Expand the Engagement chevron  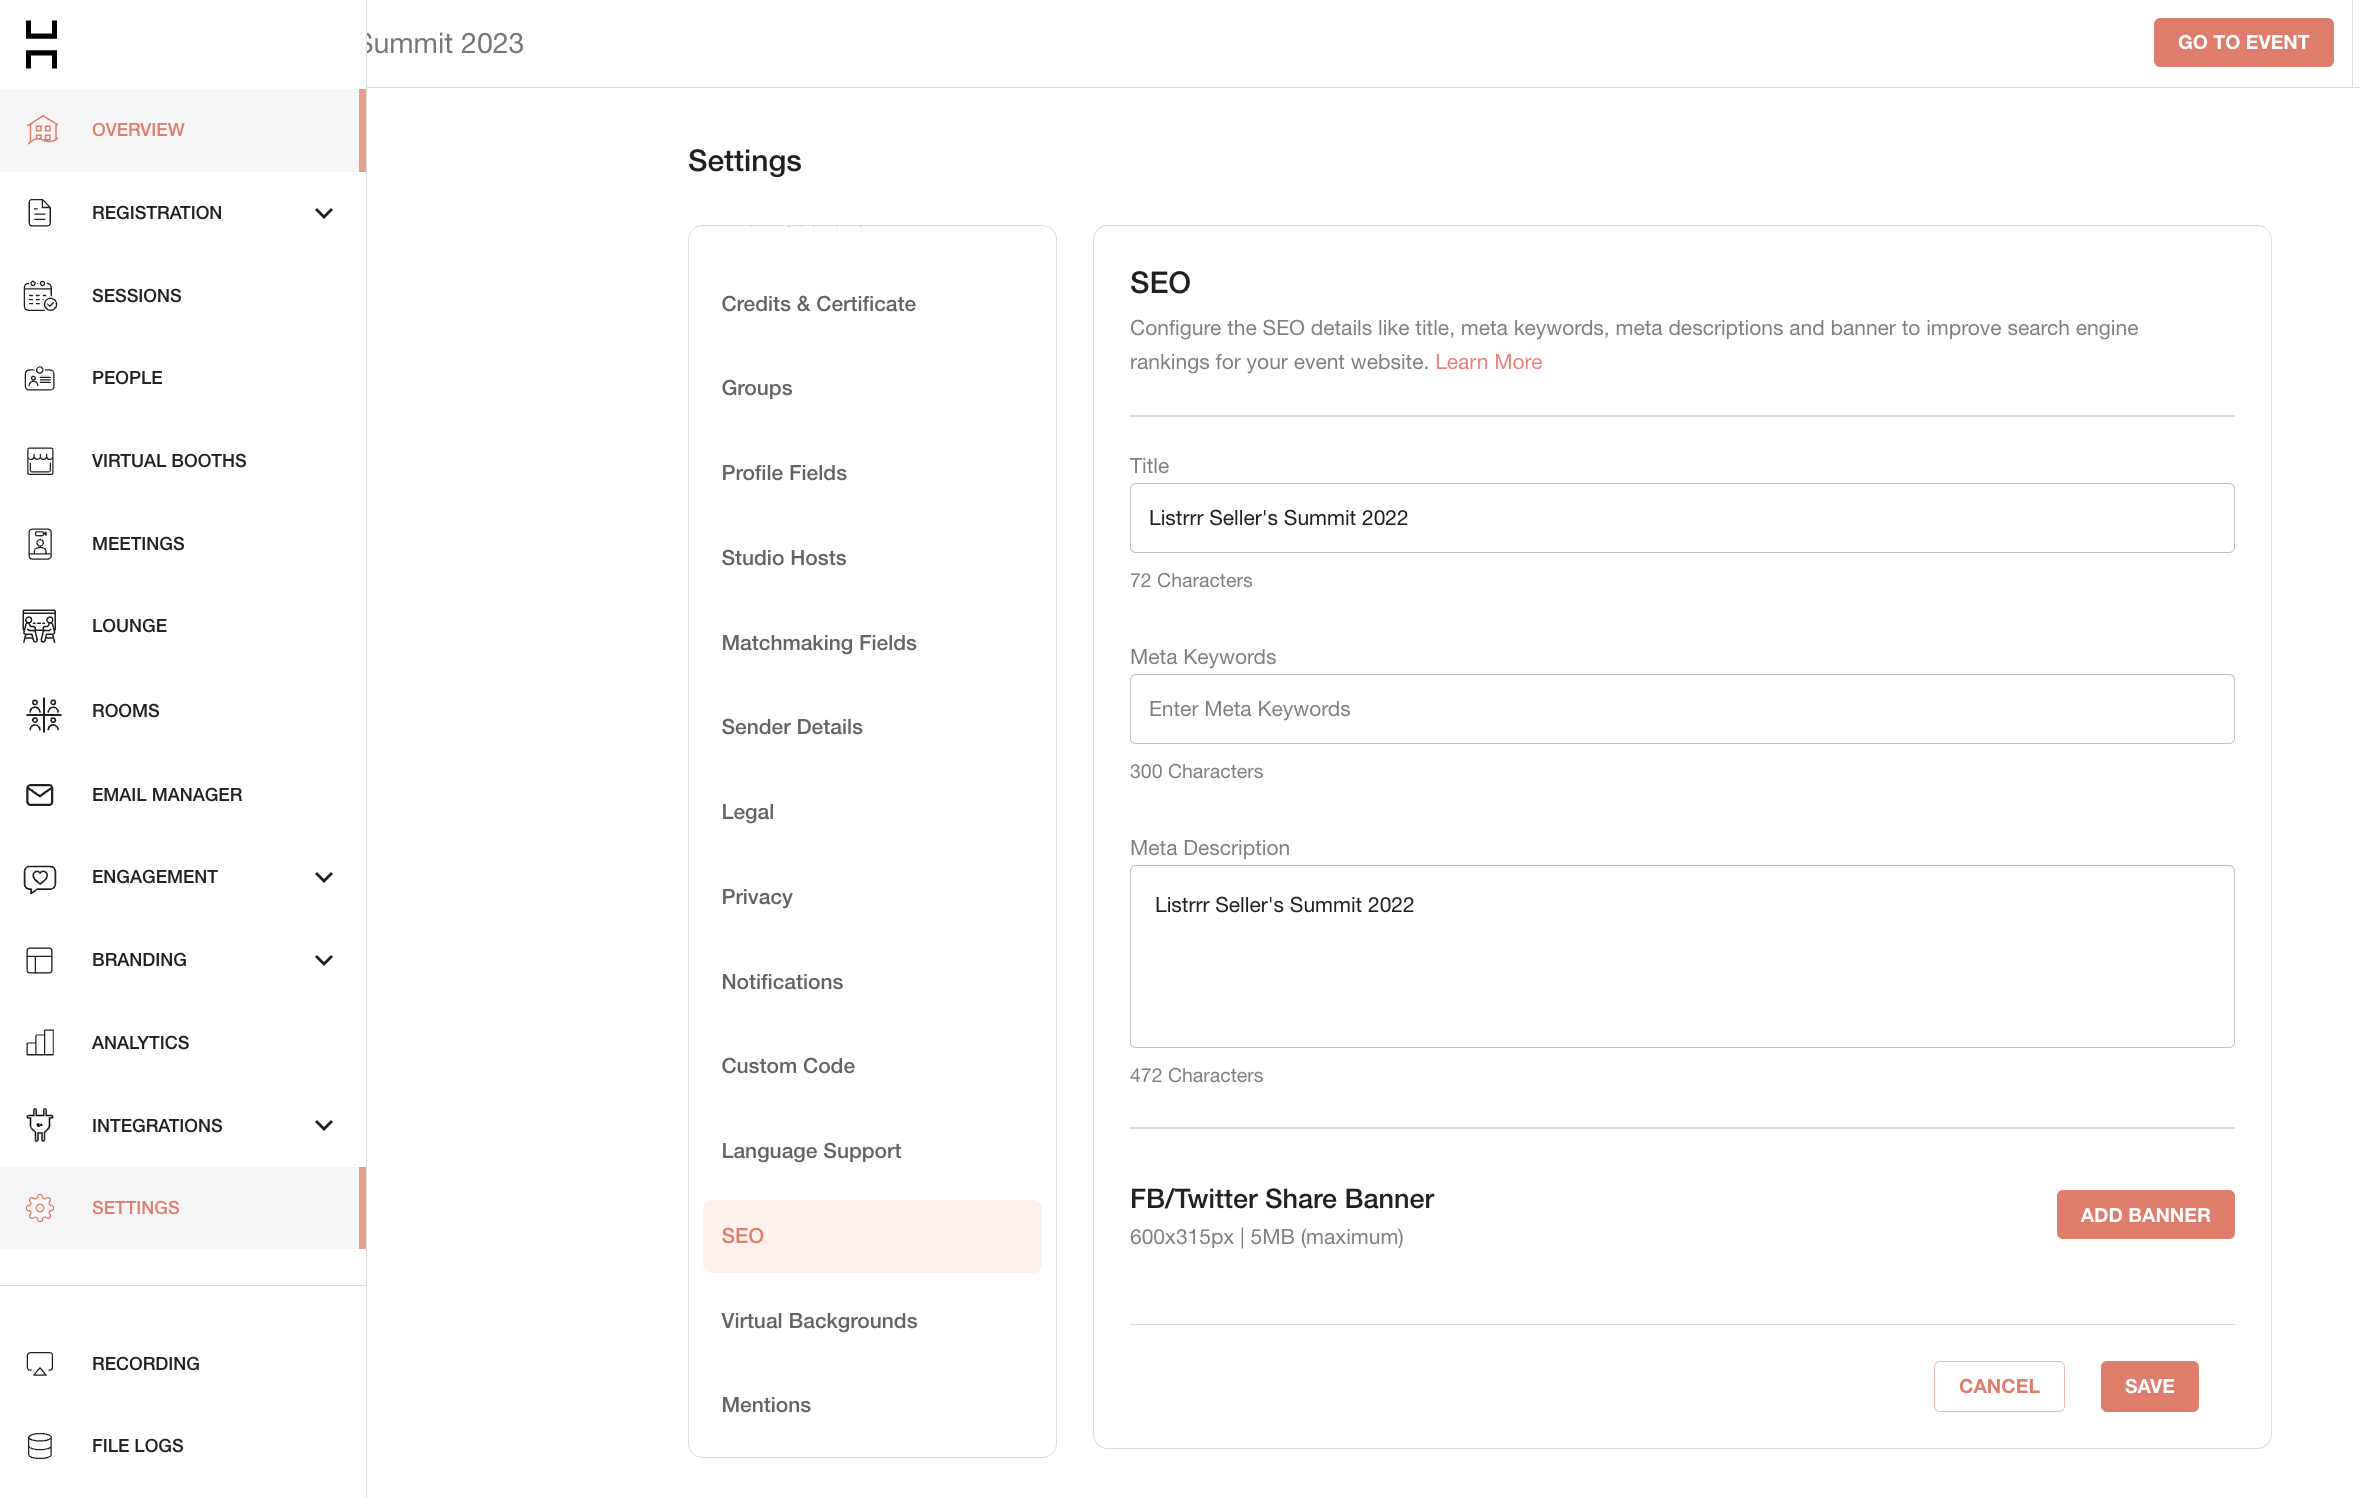click(x=324, y=877)
